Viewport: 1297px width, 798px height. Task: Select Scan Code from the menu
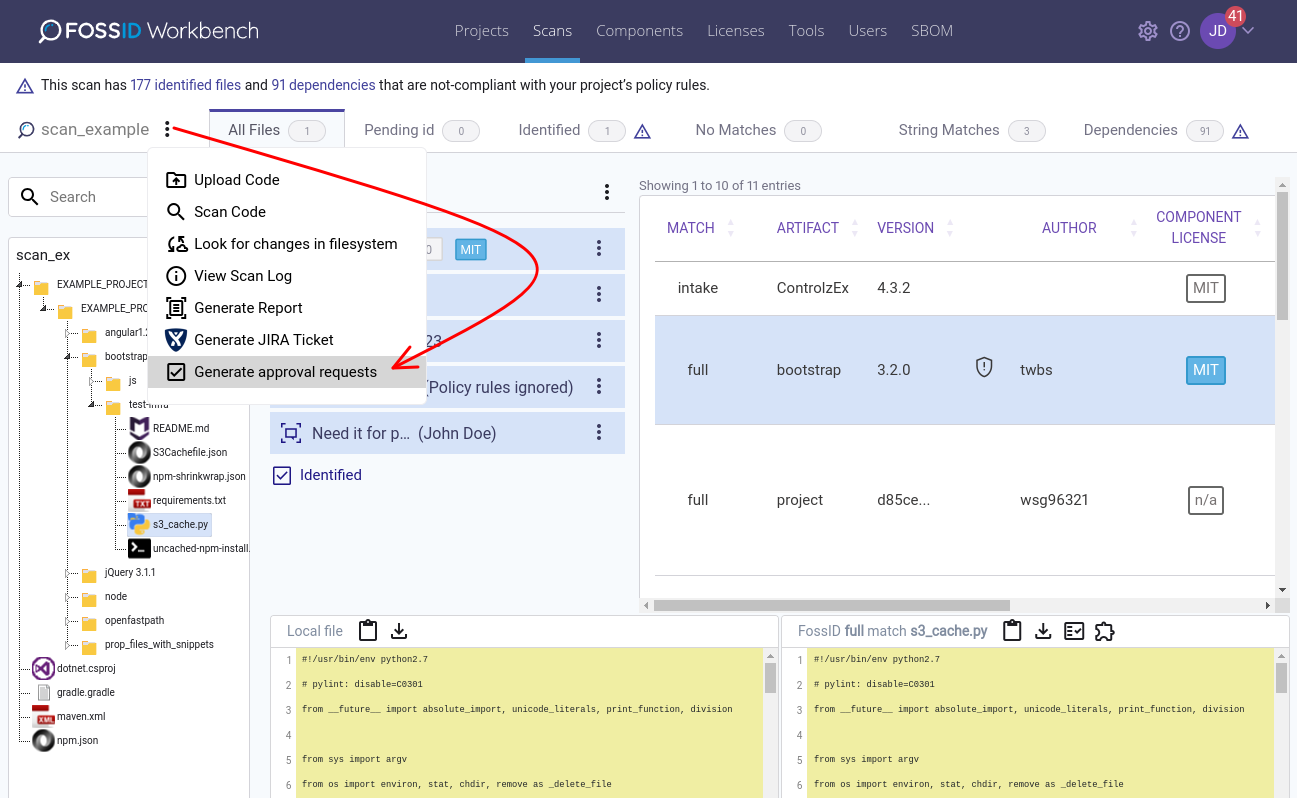pos(287,212)
